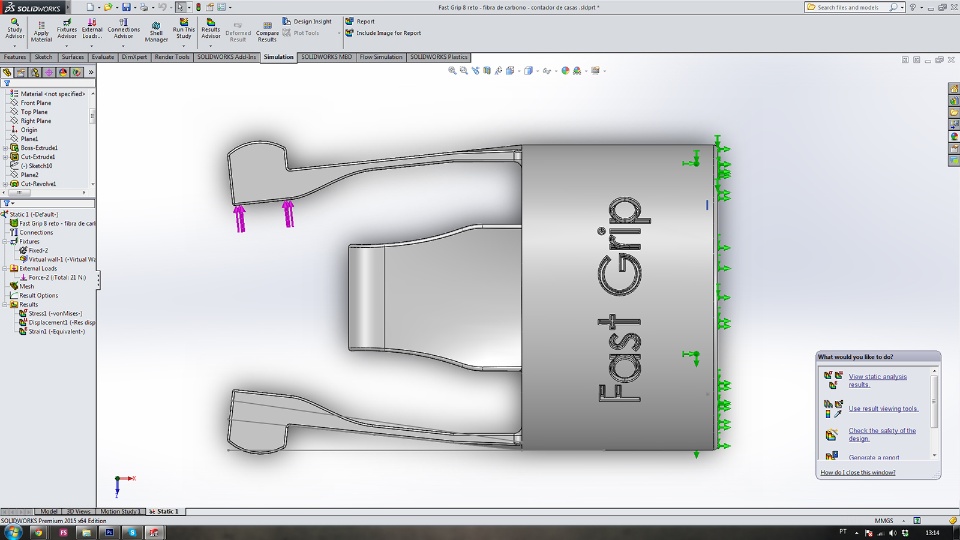
Task: Open Photoshop from taskbar
Action: 109,533
